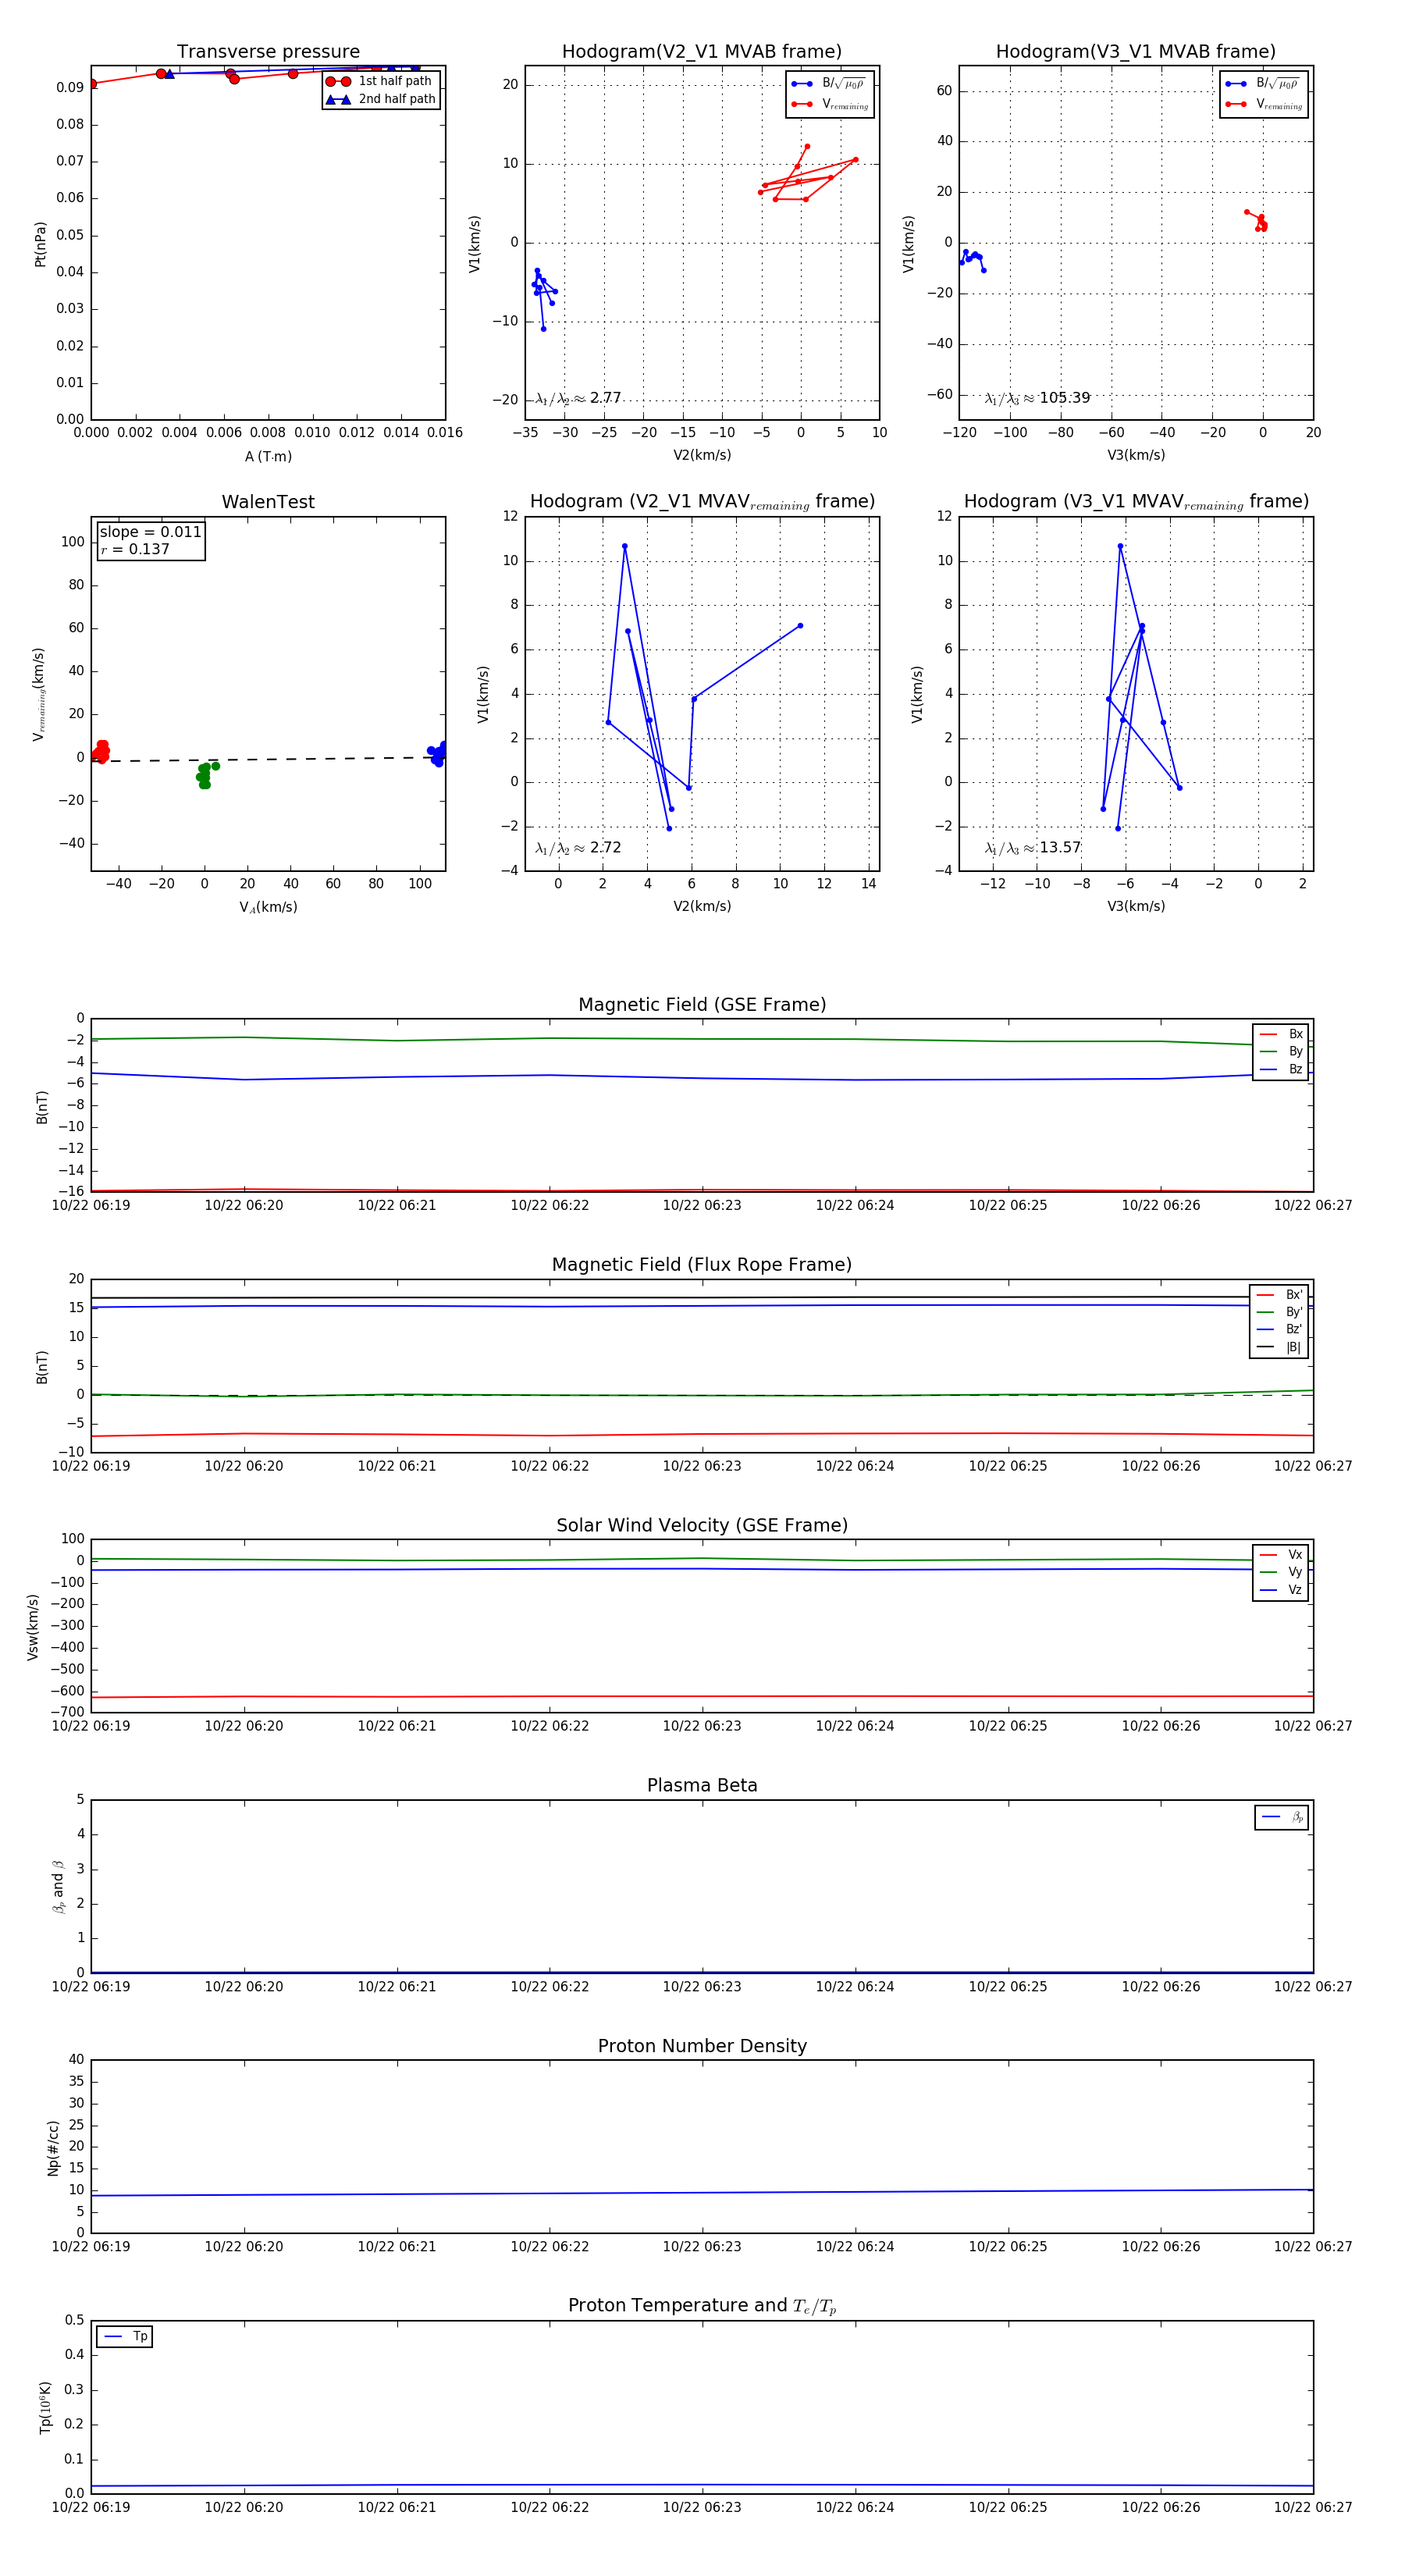Click '10/22 06:19' tick under GSE field plot

click(x=91, y=1206)
